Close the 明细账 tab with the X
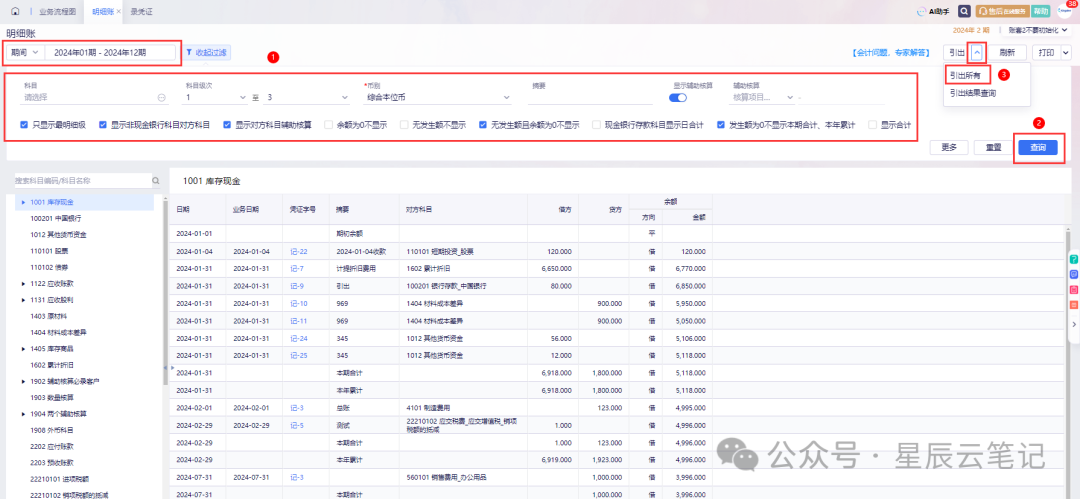1080x499 pixels. pyautogui.click(x=118, y=12)
